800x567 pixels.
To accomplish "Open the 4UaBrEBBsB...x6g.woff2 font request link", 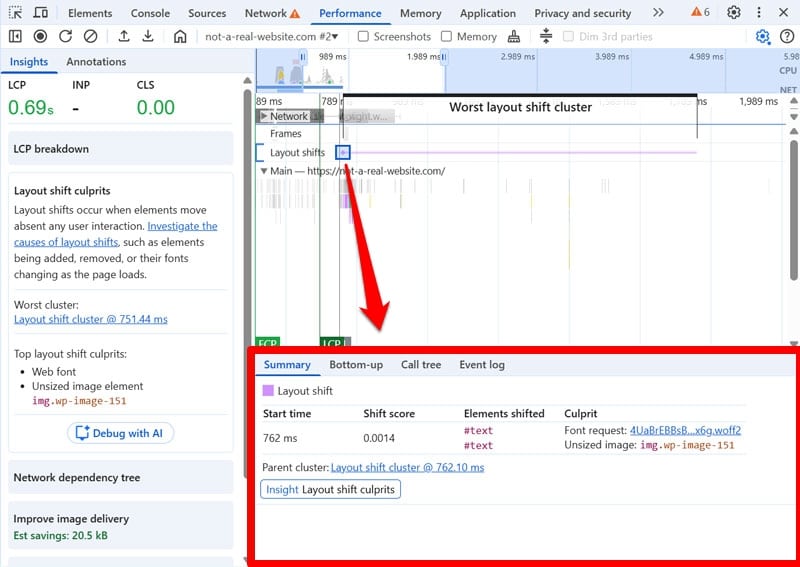I will coord(685,430).
